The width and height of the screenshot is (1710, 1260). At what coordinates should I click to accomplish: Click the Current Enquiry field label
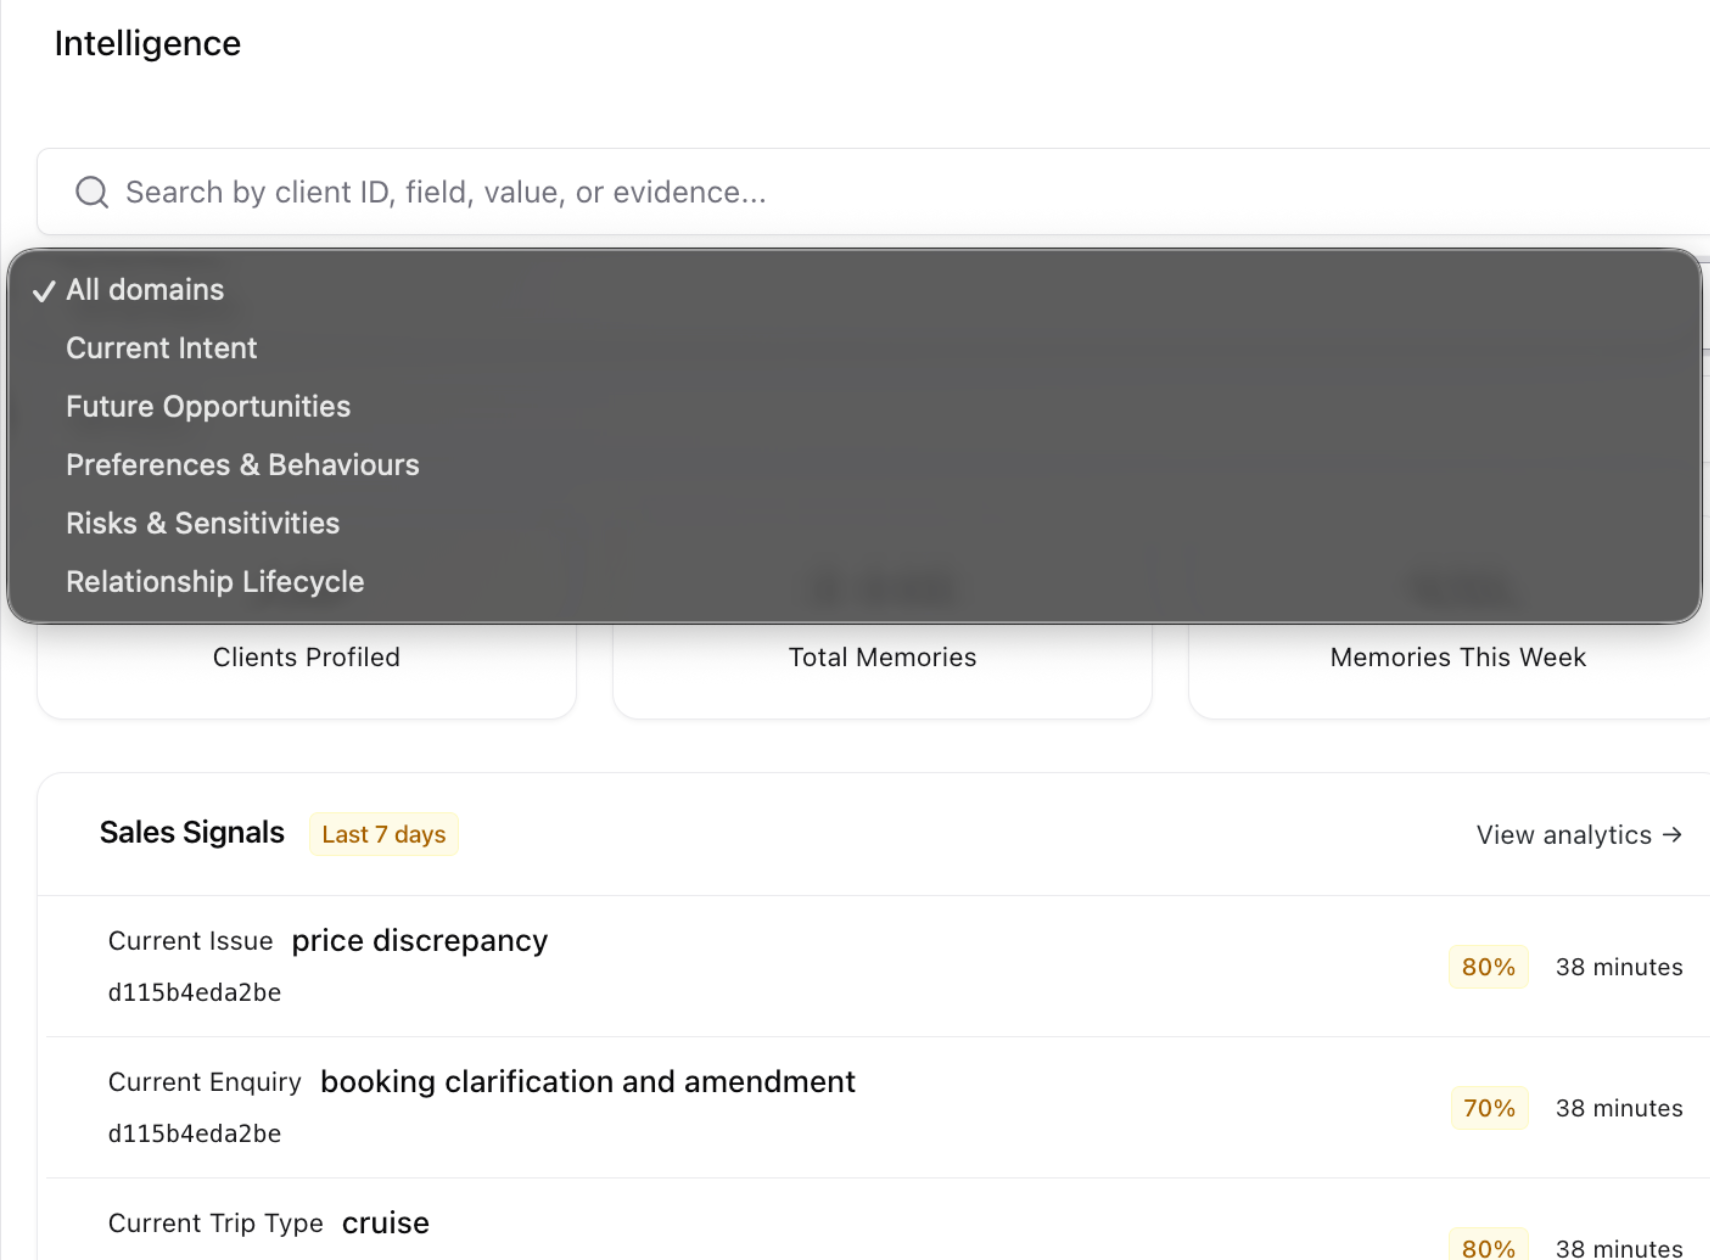tap(204, 1082)
